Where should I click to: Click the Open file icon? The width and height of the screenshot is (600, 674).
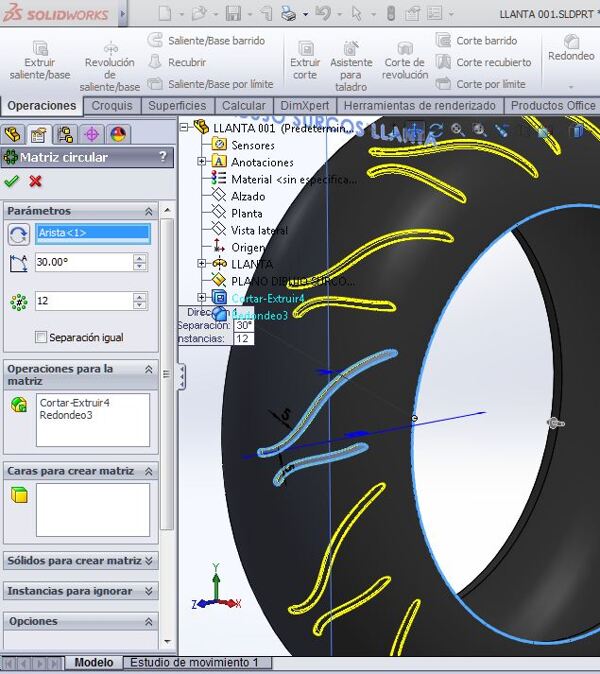(x=199, y=14)
